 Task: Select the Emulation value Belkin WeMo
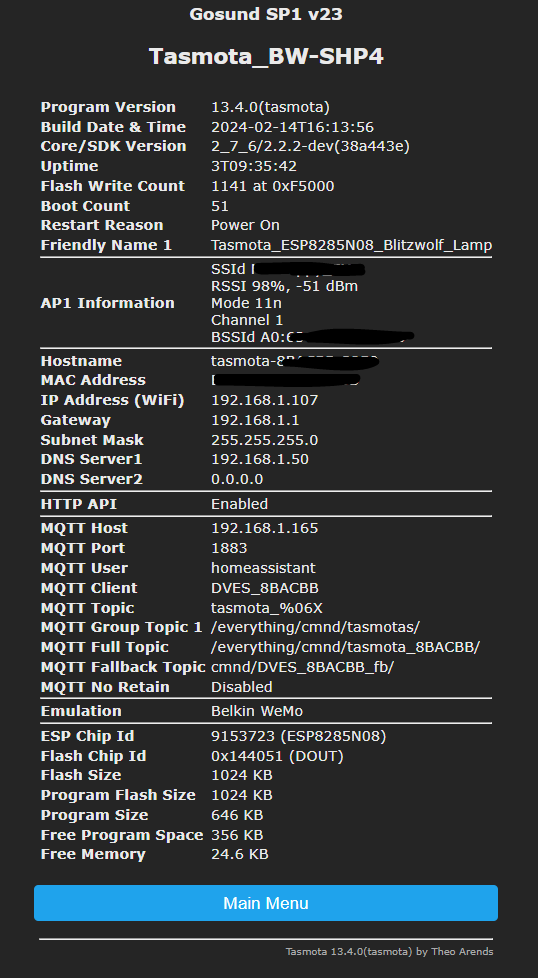click(x=257, y=711)
